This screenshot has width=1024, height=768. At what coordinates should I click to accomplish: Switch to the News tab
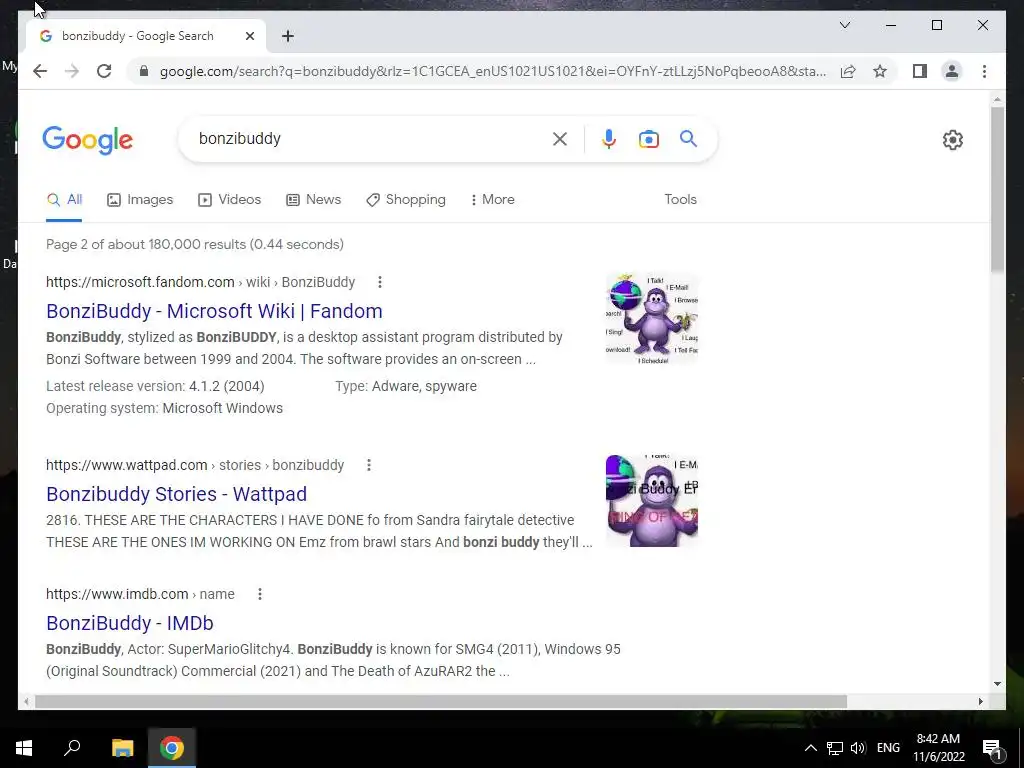(313, 200)
